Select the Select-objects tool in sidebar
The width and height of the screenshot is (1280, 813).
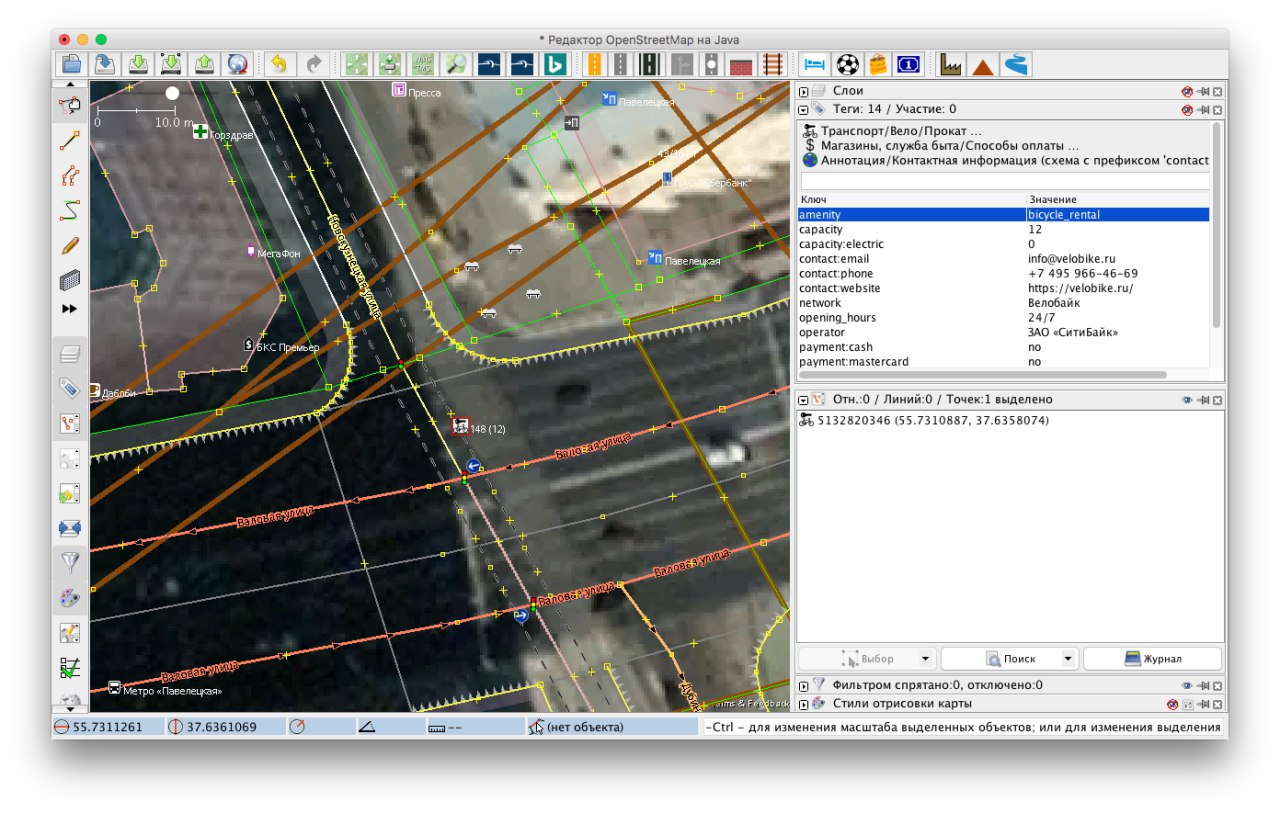[x=70, y=105]
